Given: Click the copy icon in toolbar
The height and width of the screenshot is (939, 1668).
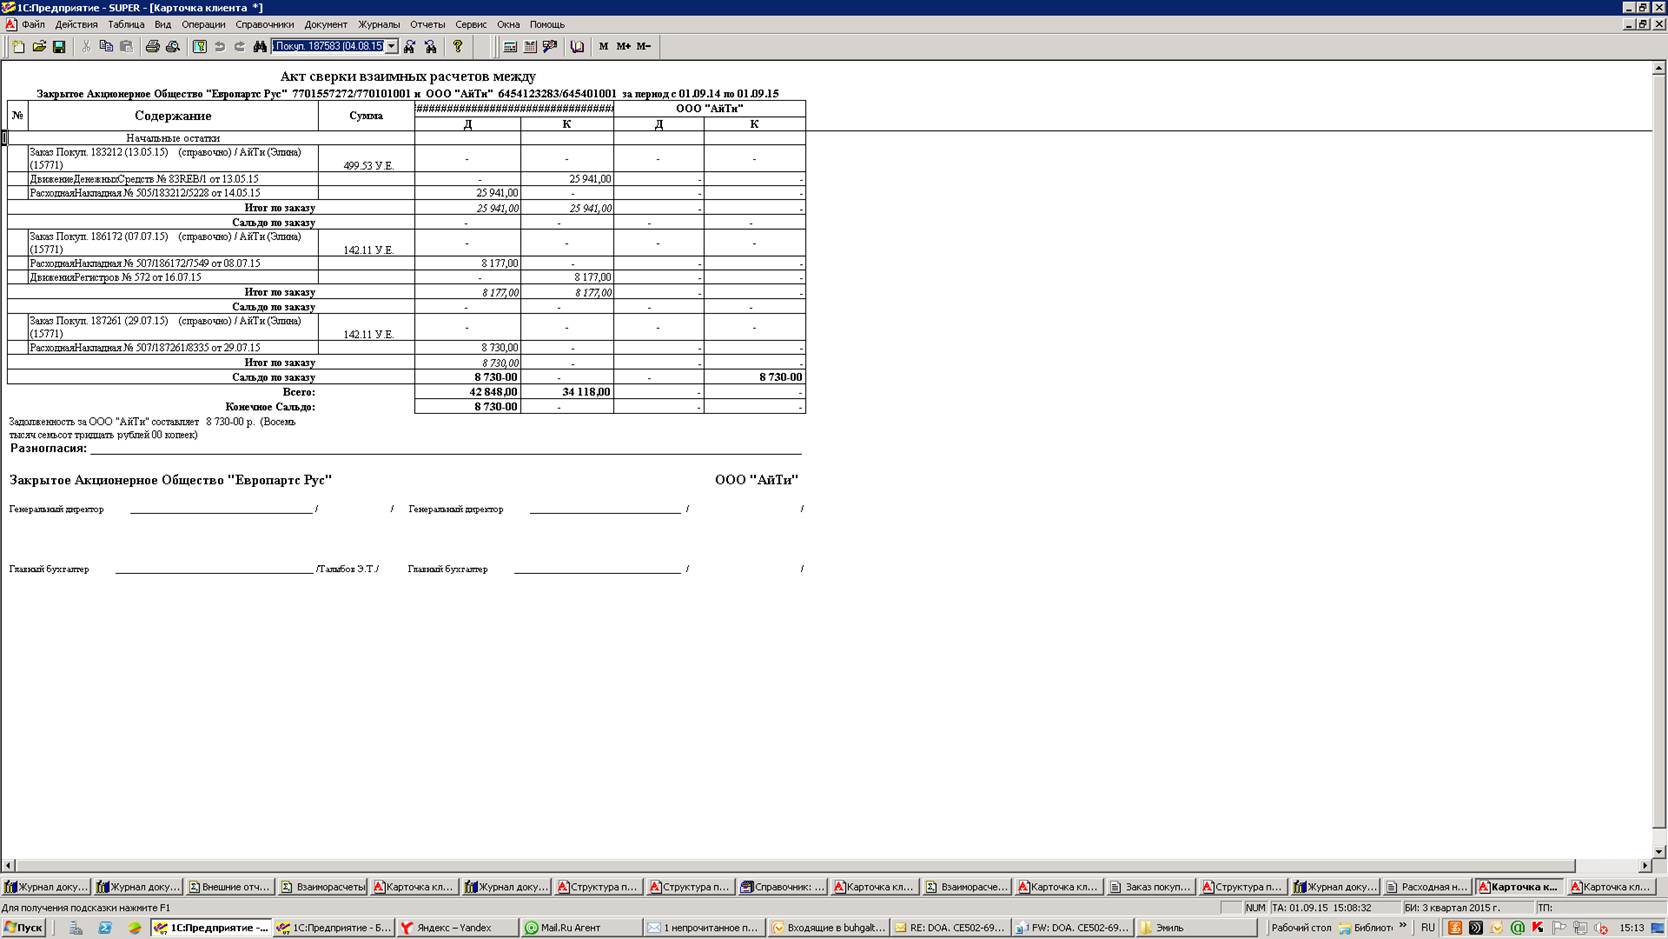Looking at the screenshot, I should [x=106, y=47].
